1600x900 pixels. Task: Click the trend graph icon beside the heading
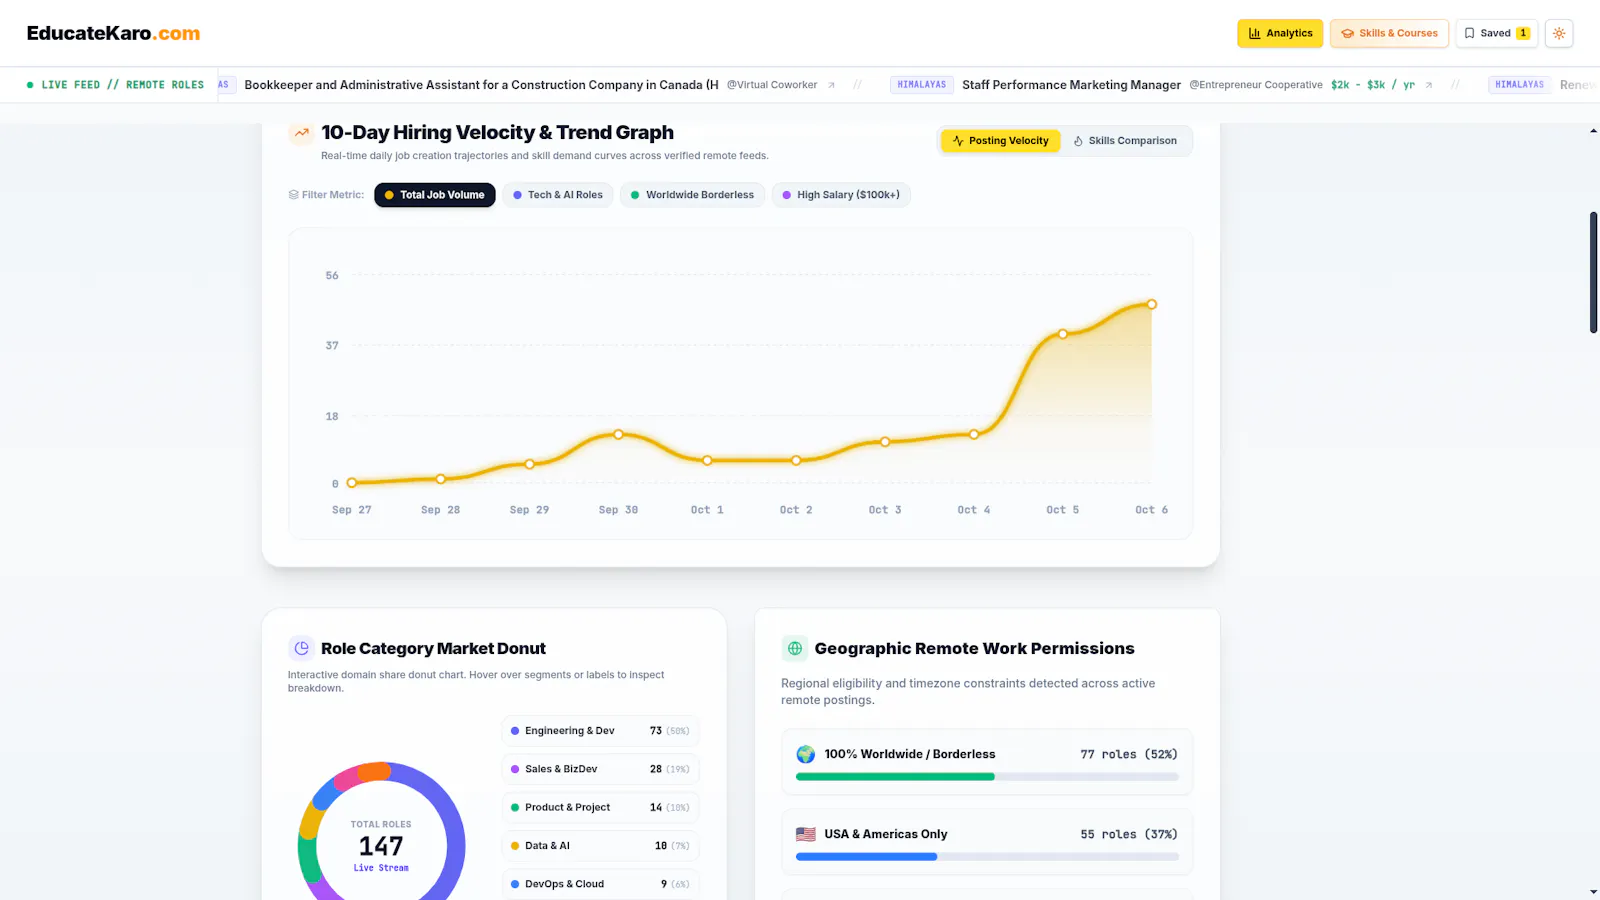(301, 133)
